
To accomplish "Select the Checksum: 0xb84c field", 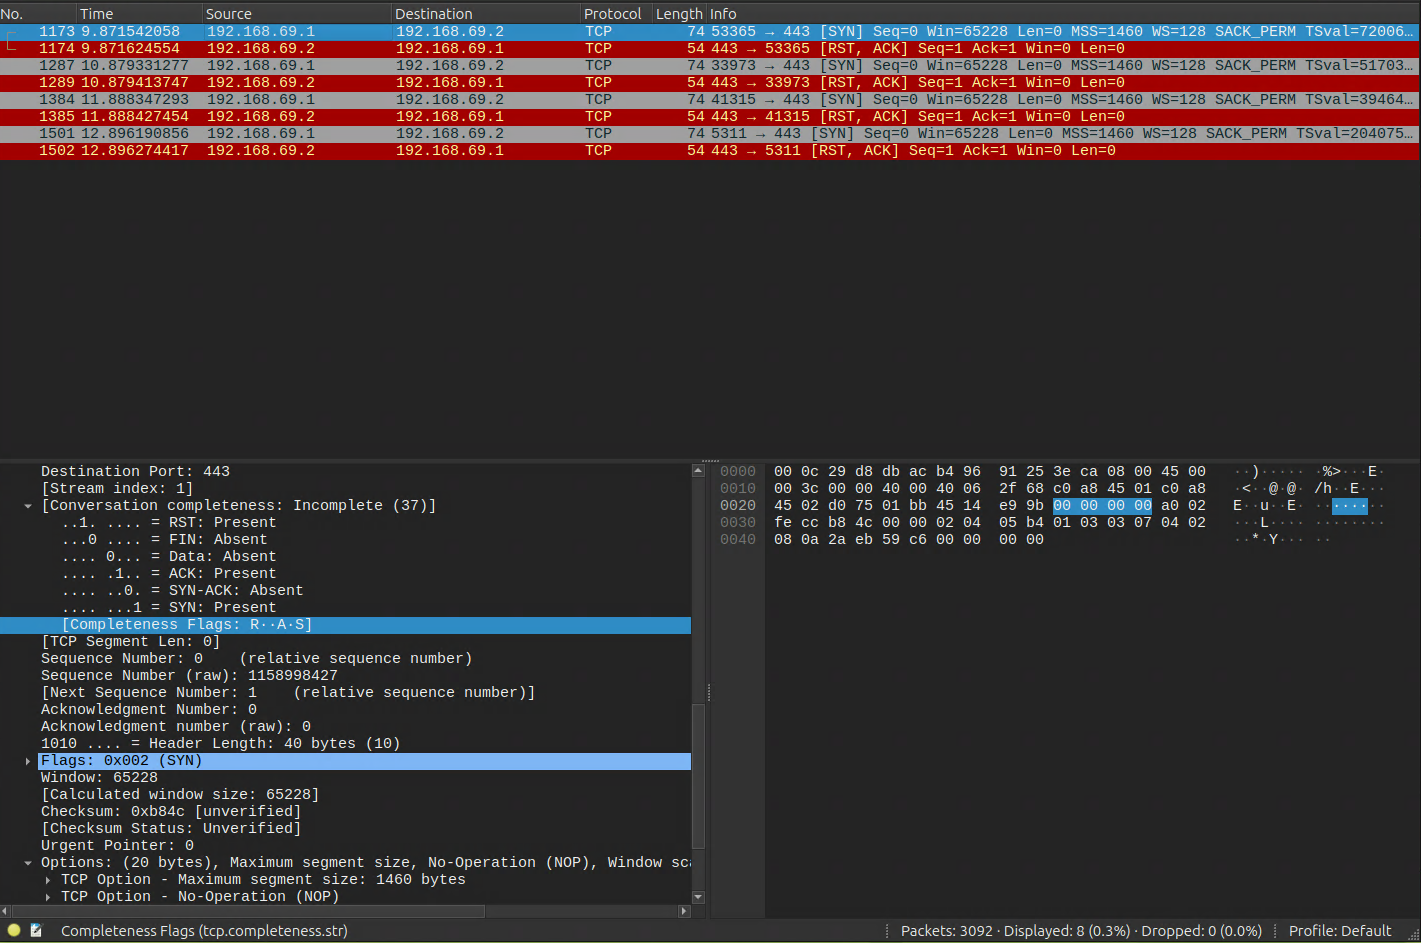I will tap(170, 812).
